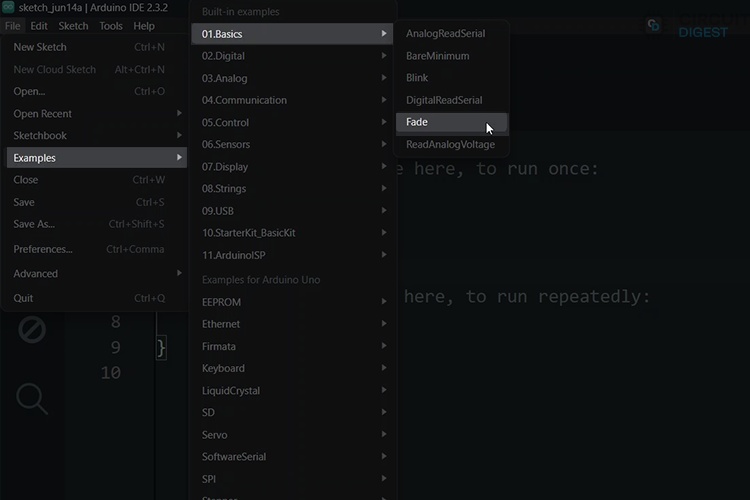
Task: Expand 10.StarterKit_BasicKit examples
Action: (292, 233)
